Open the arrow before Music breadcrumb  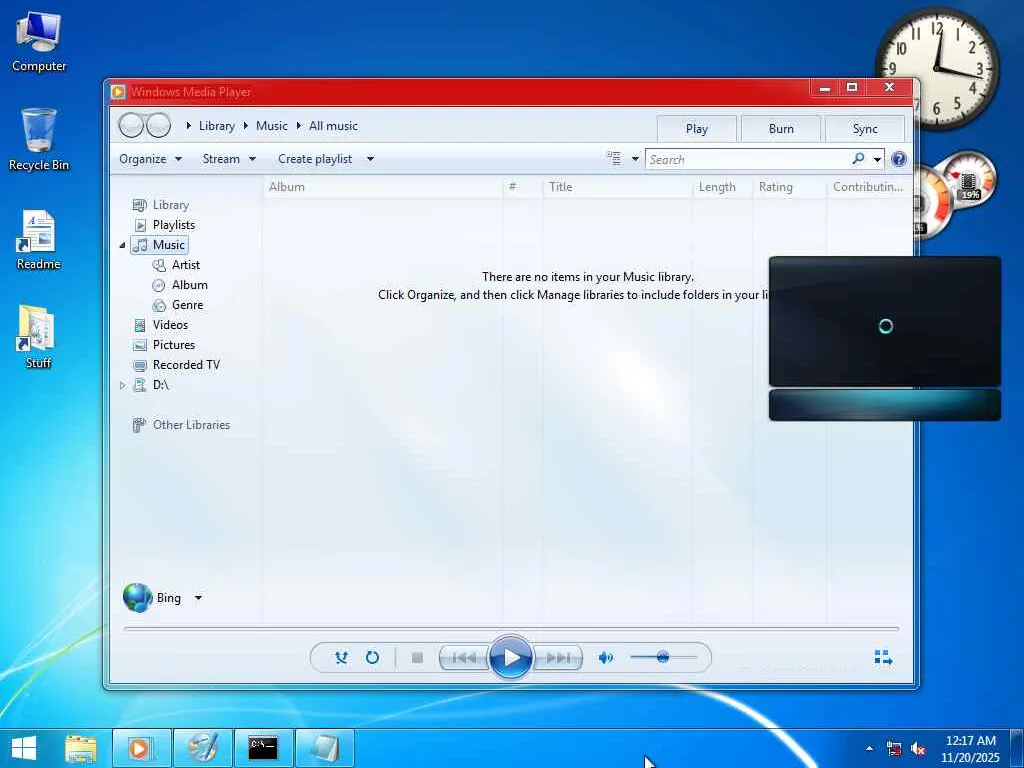point(246,125)
